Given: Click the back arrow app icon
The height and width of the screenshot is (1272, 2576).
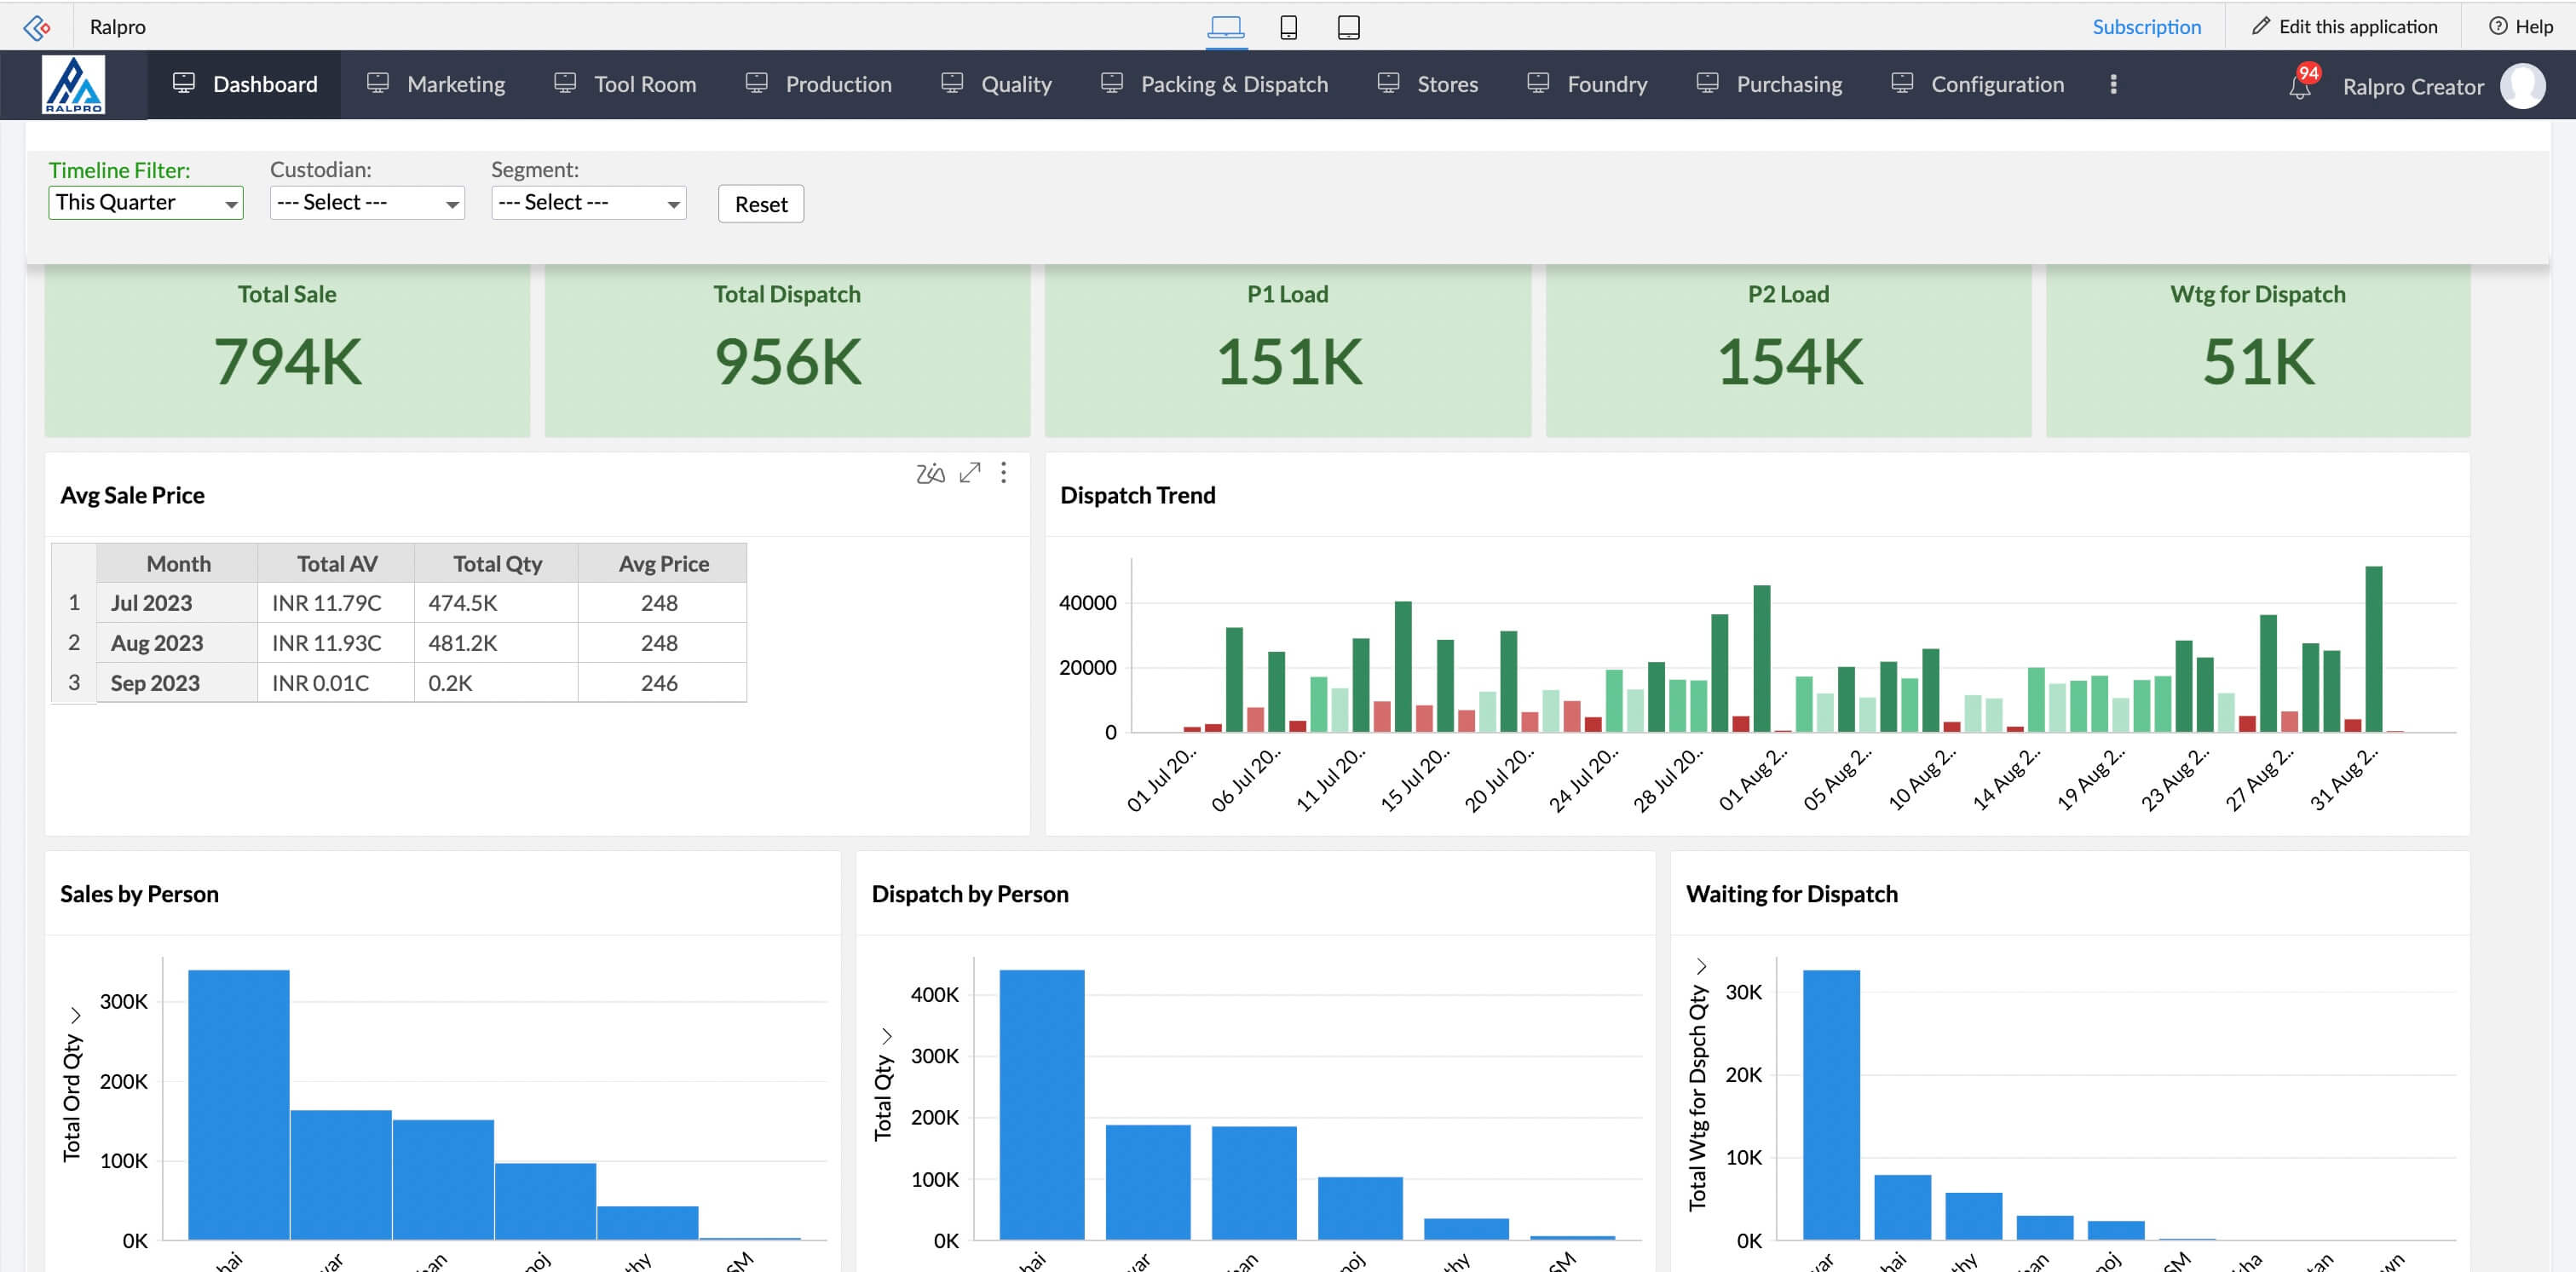Looking at the screenshot, I should [36, 27].
